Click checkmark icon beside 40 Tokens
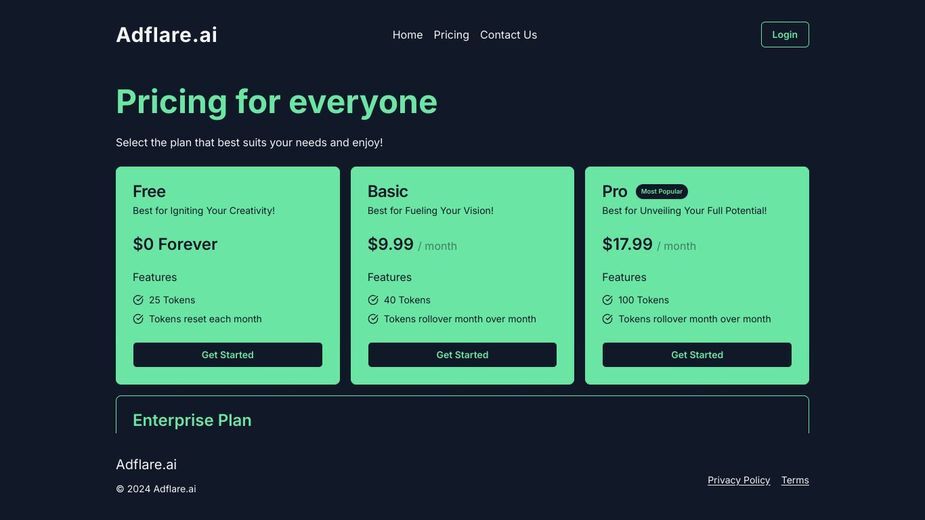 point(373,300)
